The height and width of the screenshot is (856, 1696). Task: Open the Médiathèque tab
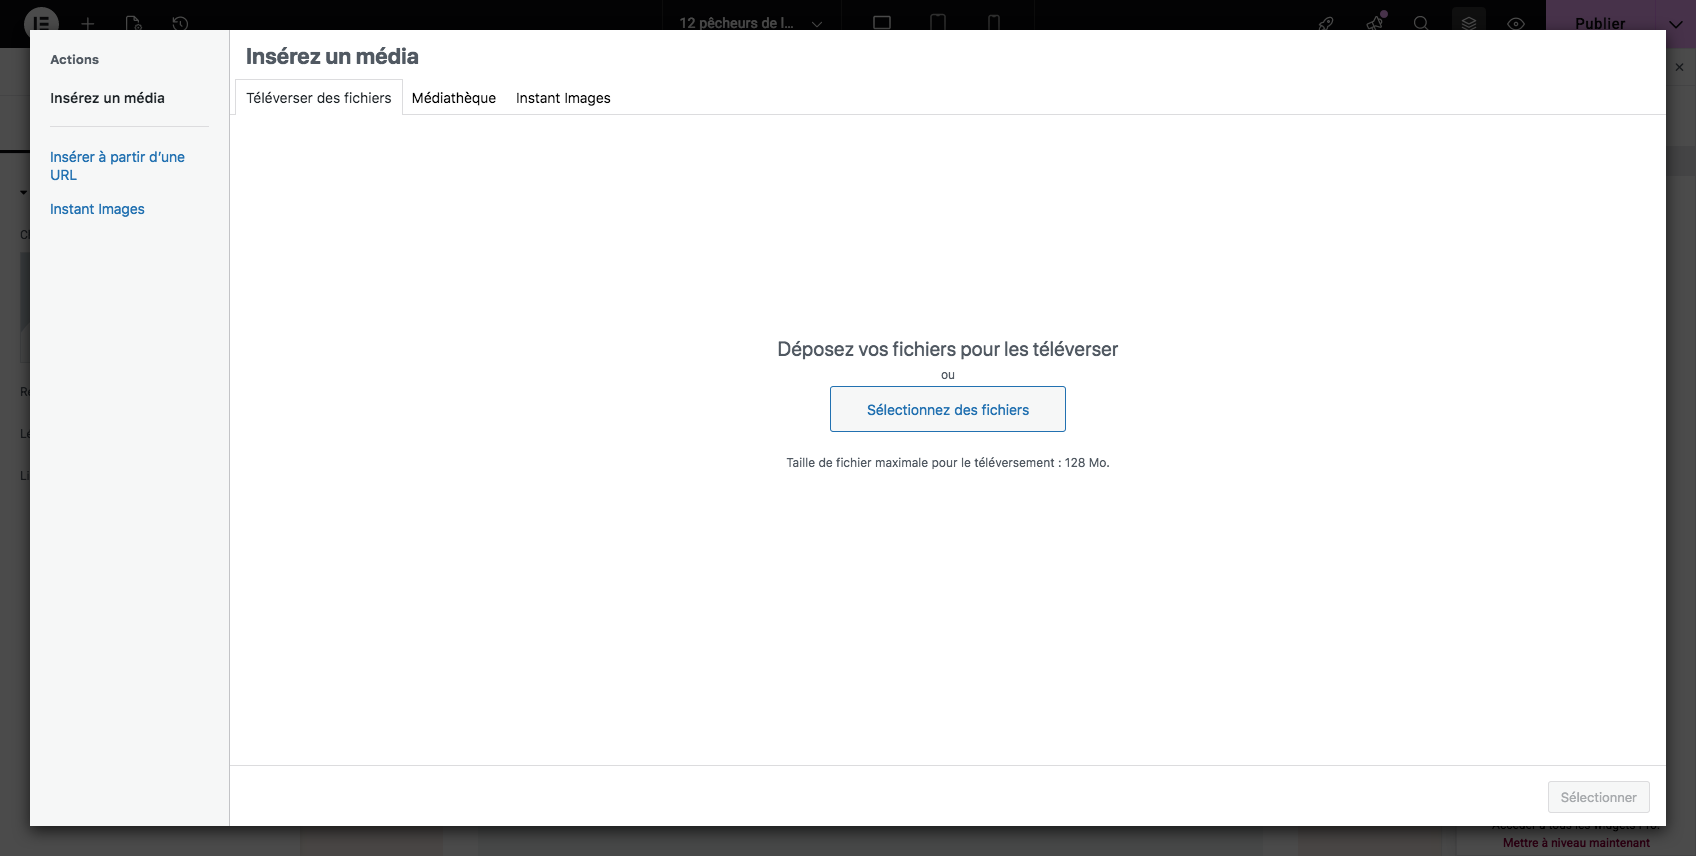(x=453, y=98)
